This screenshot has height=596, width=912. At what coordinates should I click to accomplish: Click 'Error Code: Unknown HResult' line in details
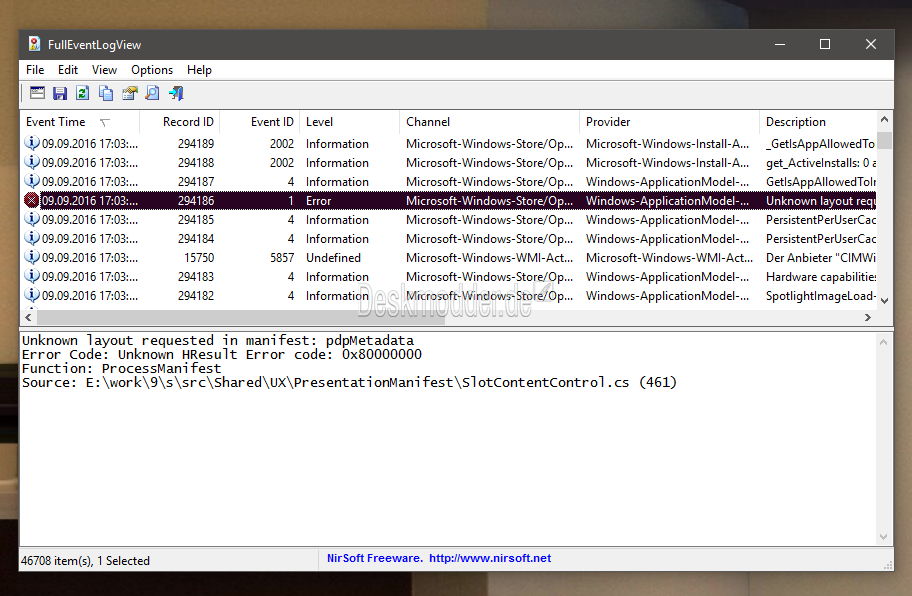tap(222, 355)
